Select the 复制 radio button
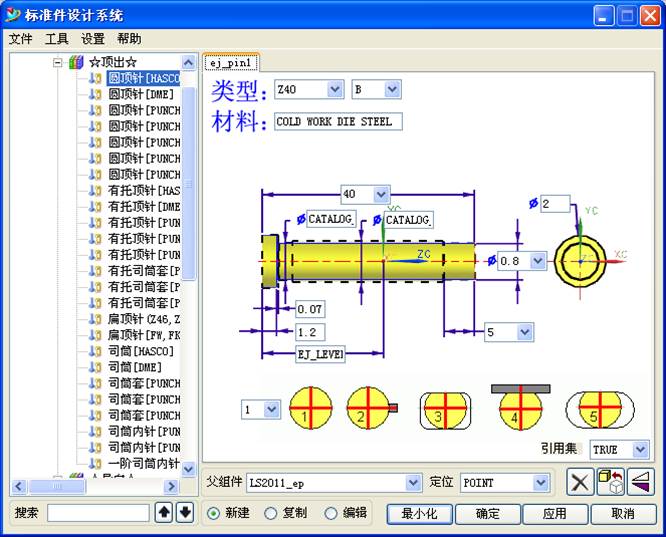This screenshot has width=666, height=537. pyautogui.click(x=270, y=513)
